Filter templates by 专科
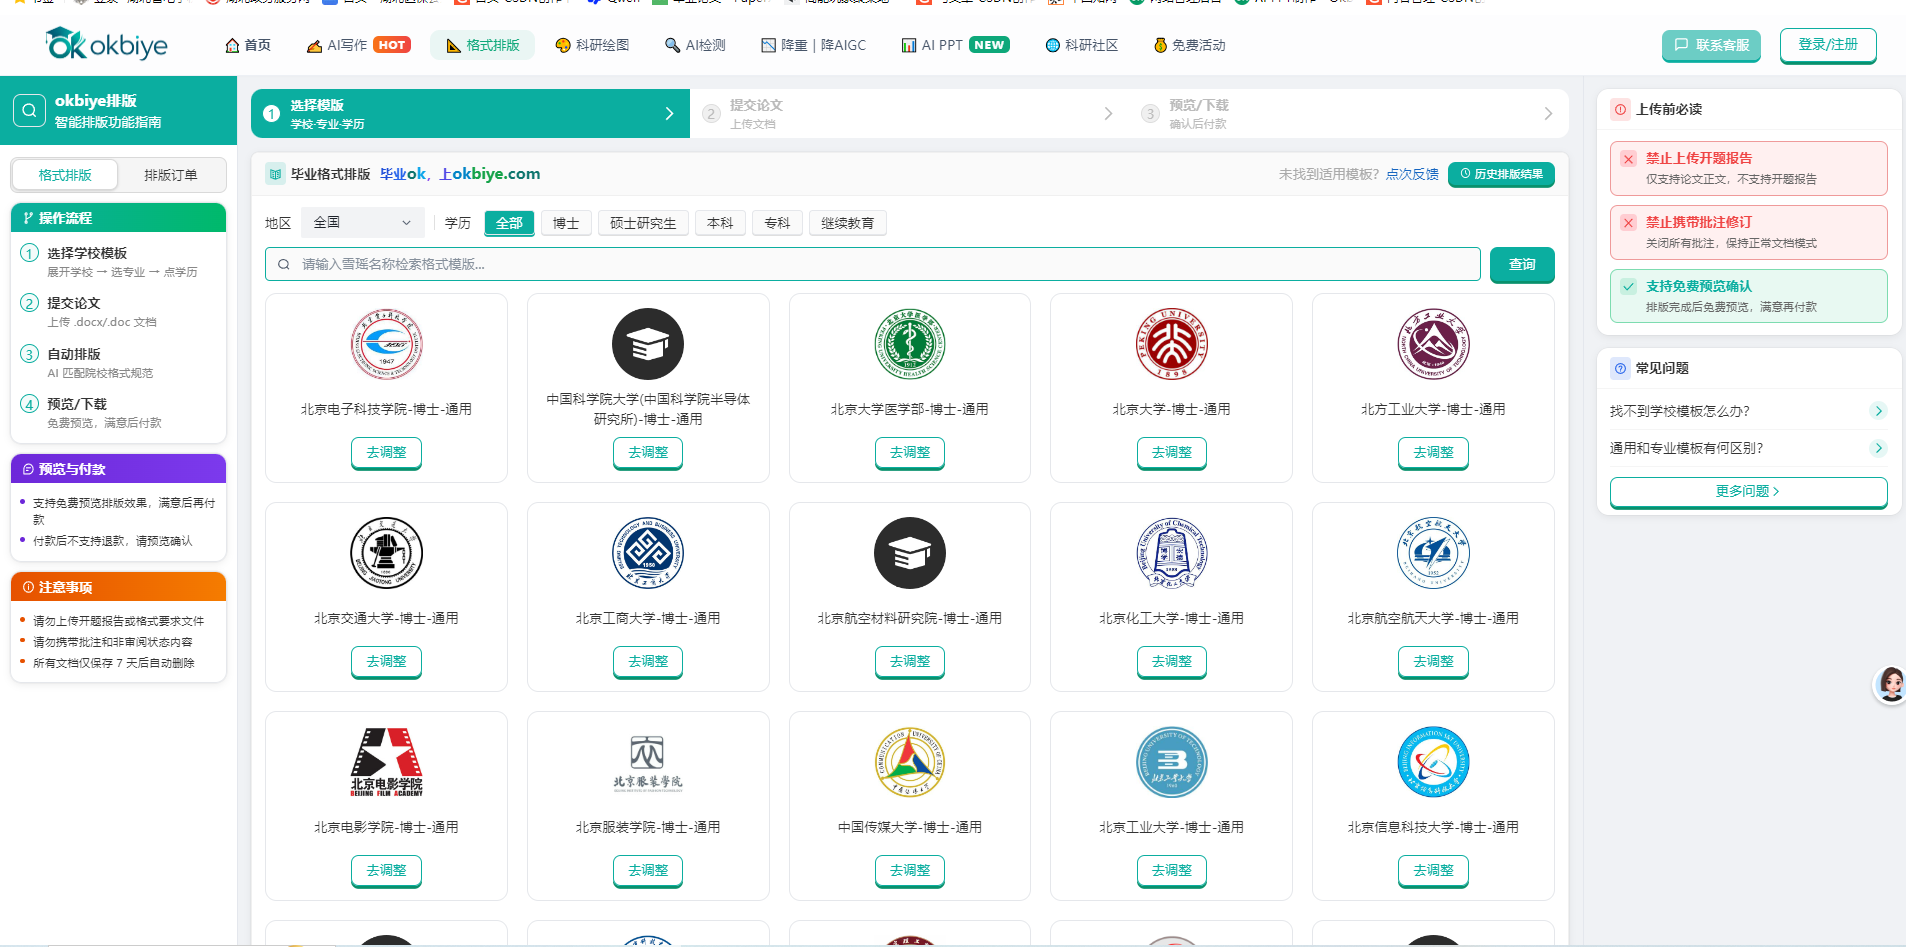 777,223
